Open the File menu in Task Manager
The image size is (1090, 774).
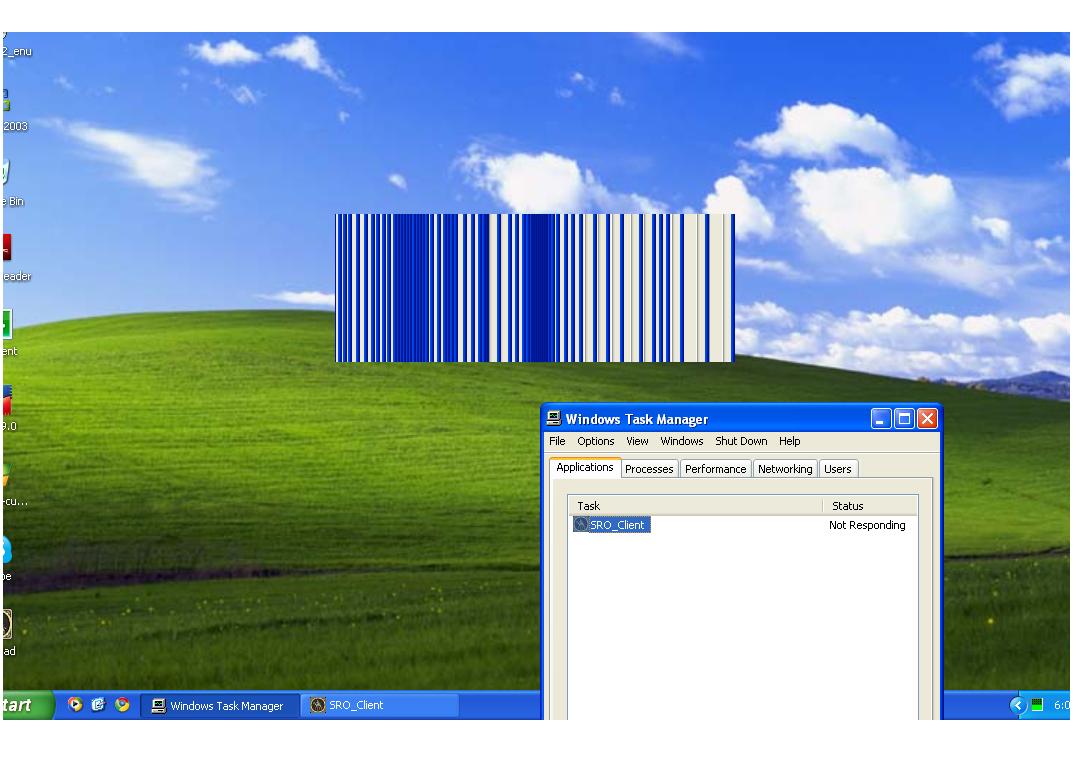(557, 441)
